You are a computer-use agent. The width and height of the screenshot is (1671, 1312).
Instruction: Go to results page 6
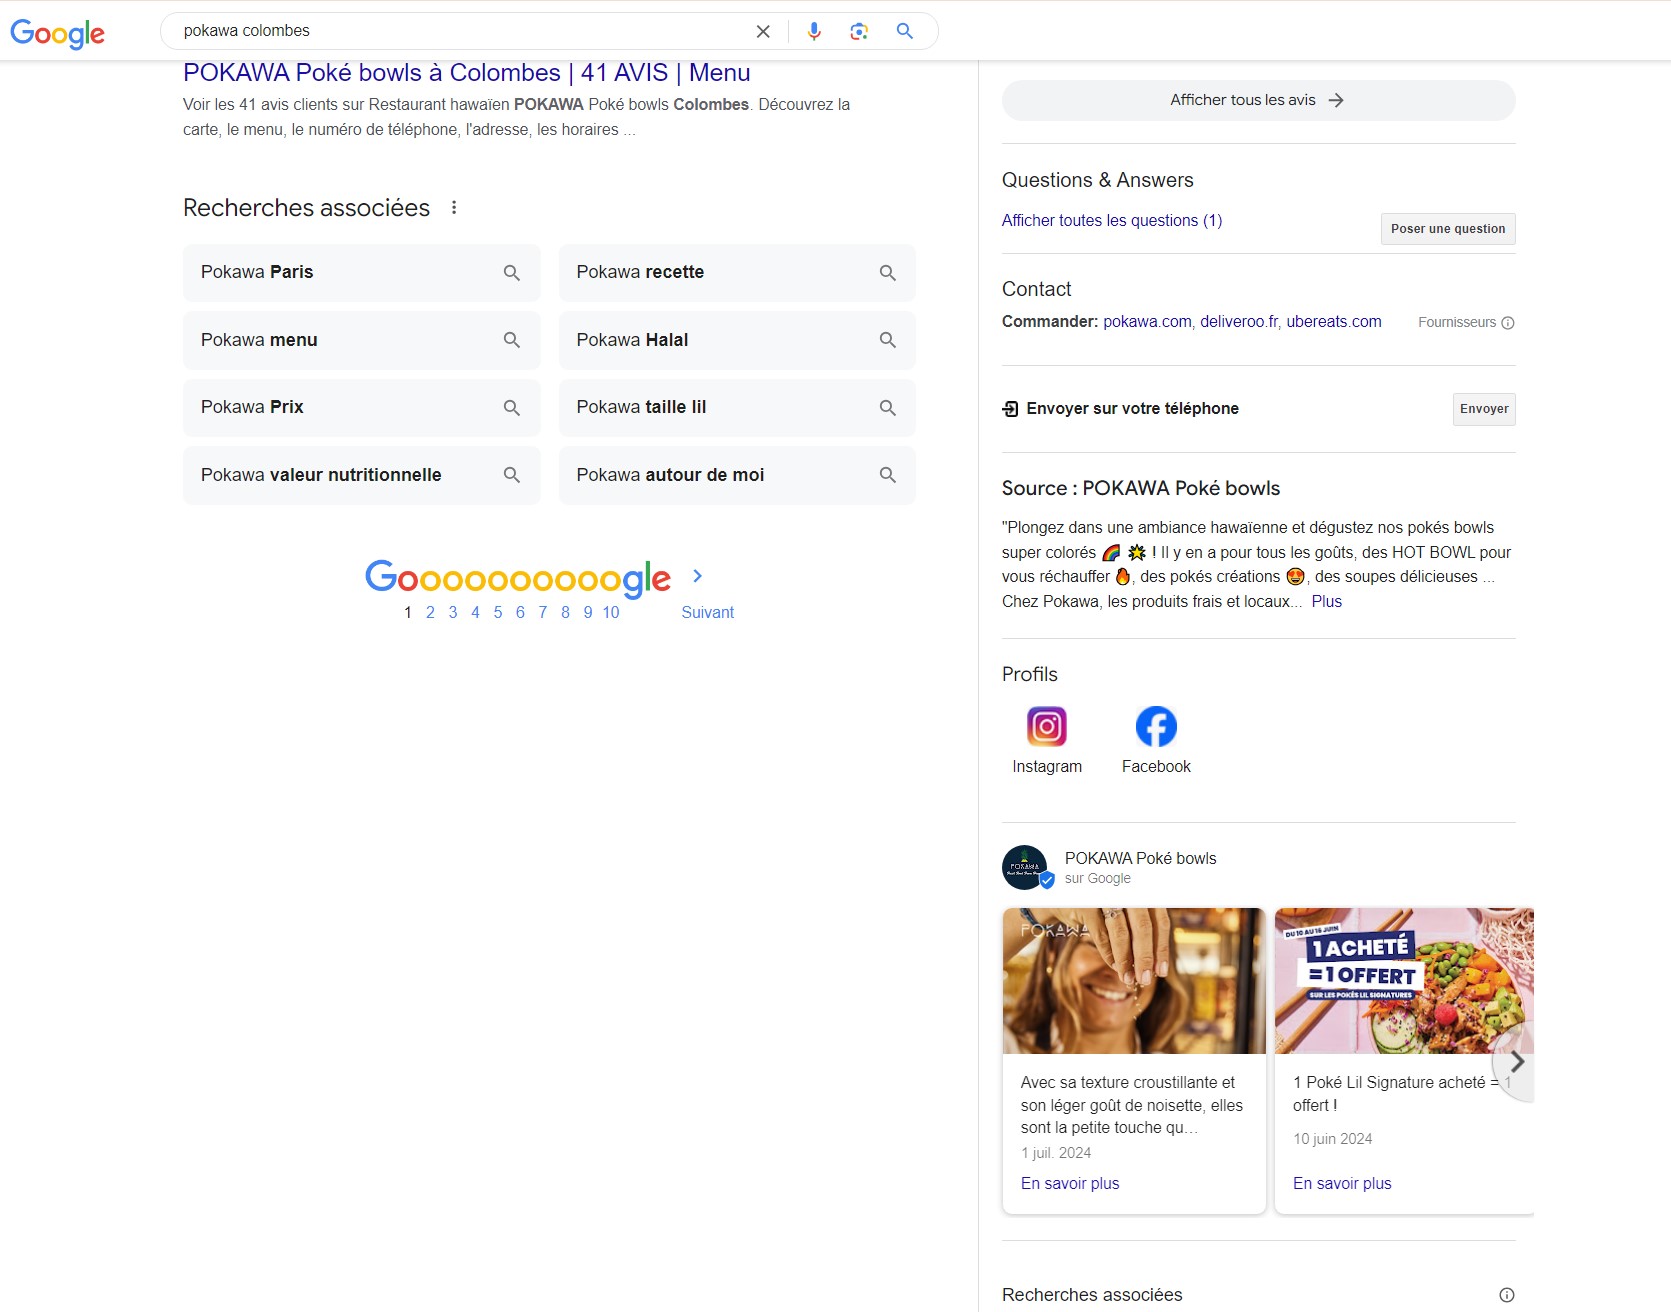520,612
